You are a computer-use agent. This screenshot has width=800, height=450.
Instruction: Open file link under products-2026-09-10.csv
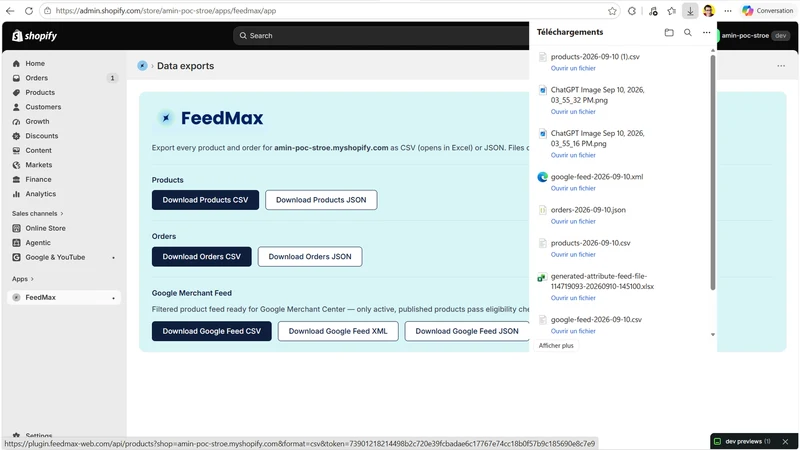pyautogui.click(x=573, y=255)
